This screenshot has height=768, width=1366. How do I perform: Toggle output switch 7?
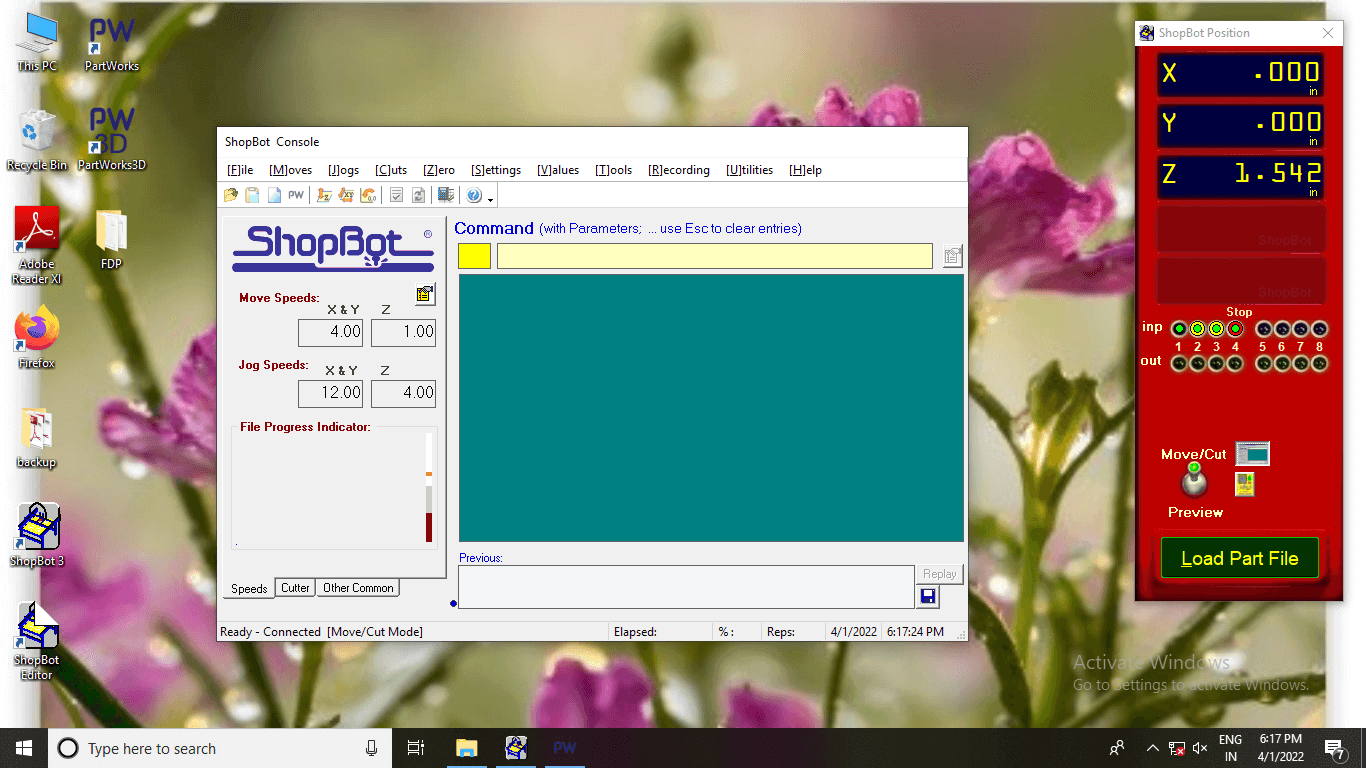(x=1301, y=363)
